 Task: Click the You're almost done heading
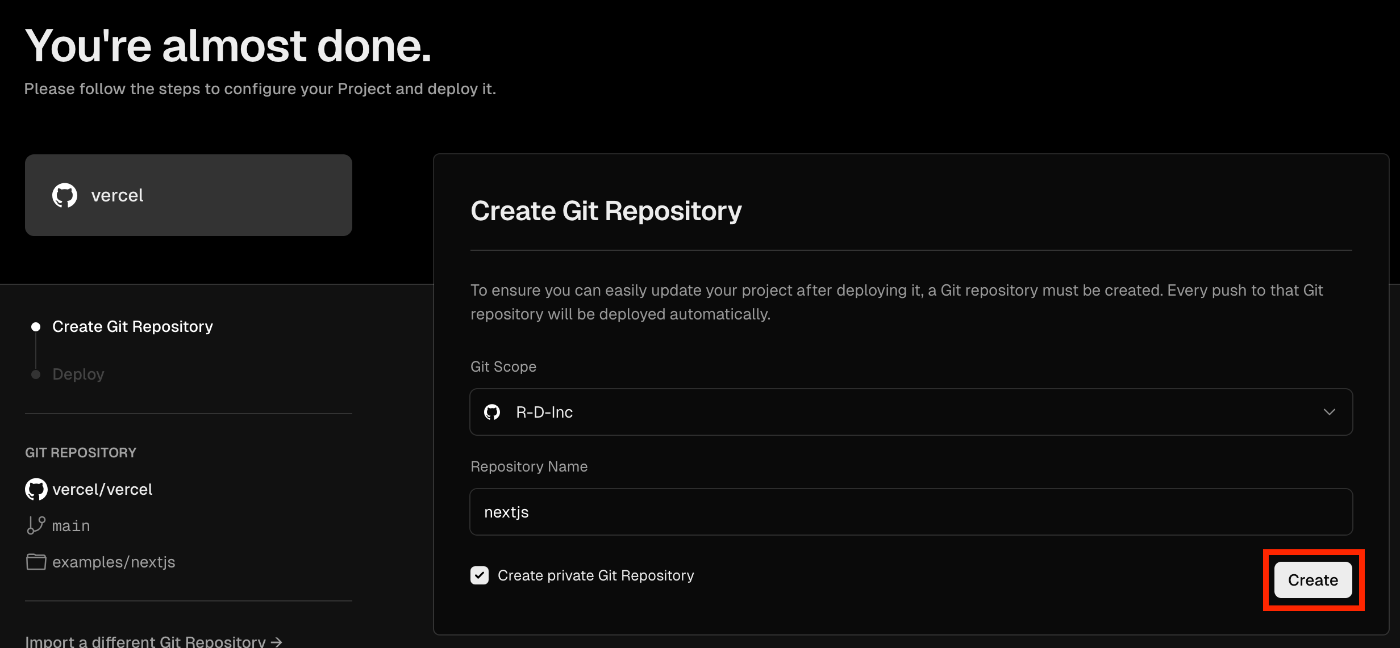(x=228, y=46)
